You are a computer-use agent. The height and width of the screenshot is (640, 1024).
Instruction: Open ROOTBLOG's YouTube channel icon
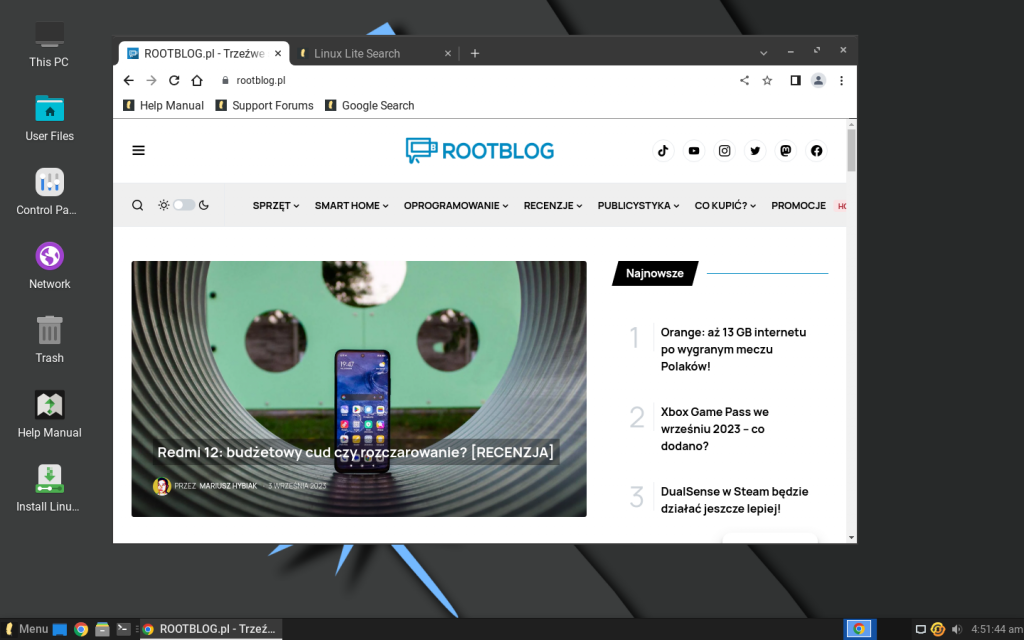tap(694, 150)
